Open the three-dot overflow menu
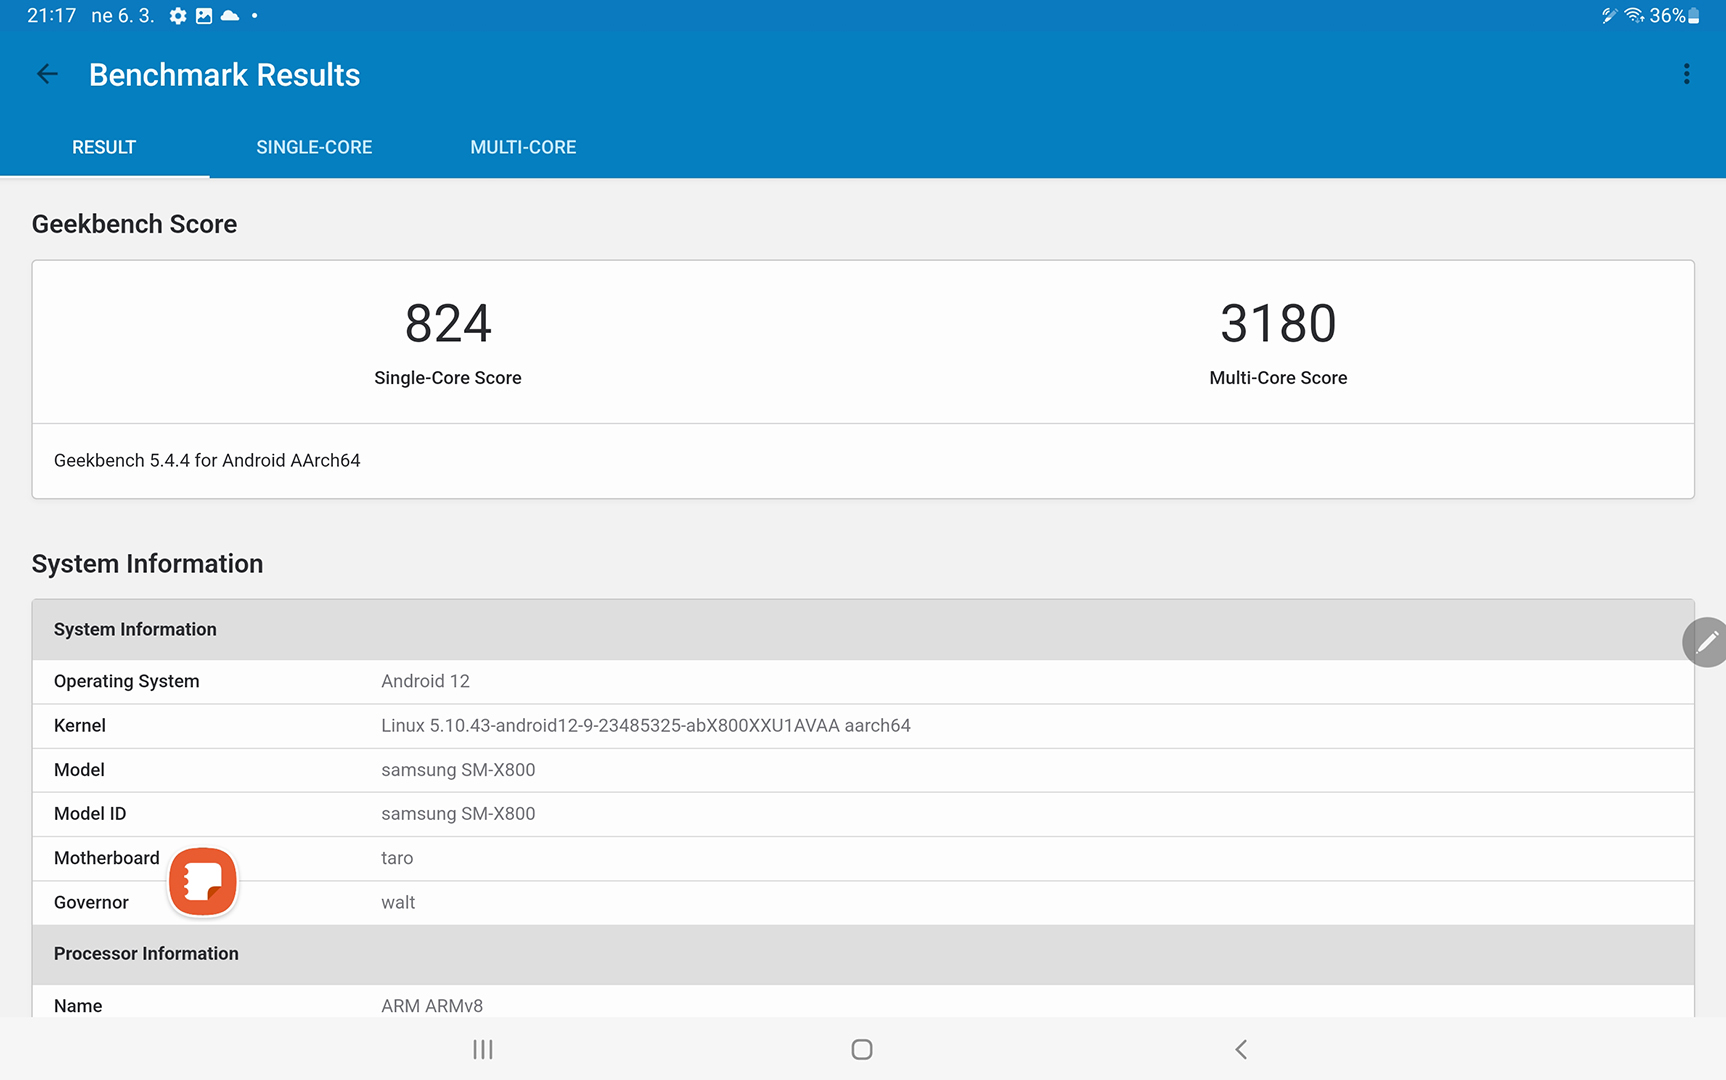 [x=1686, y=74]
